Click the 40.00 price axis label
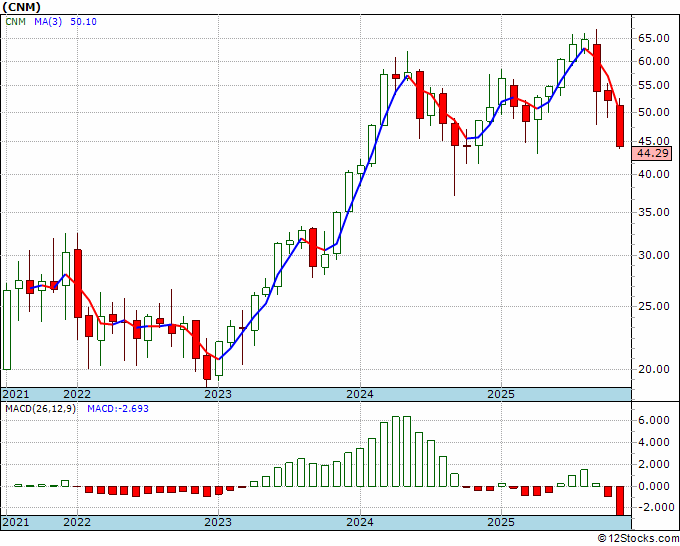Viewport: 680px width, 546px height. pyautogui.click(x=654, y=174)
